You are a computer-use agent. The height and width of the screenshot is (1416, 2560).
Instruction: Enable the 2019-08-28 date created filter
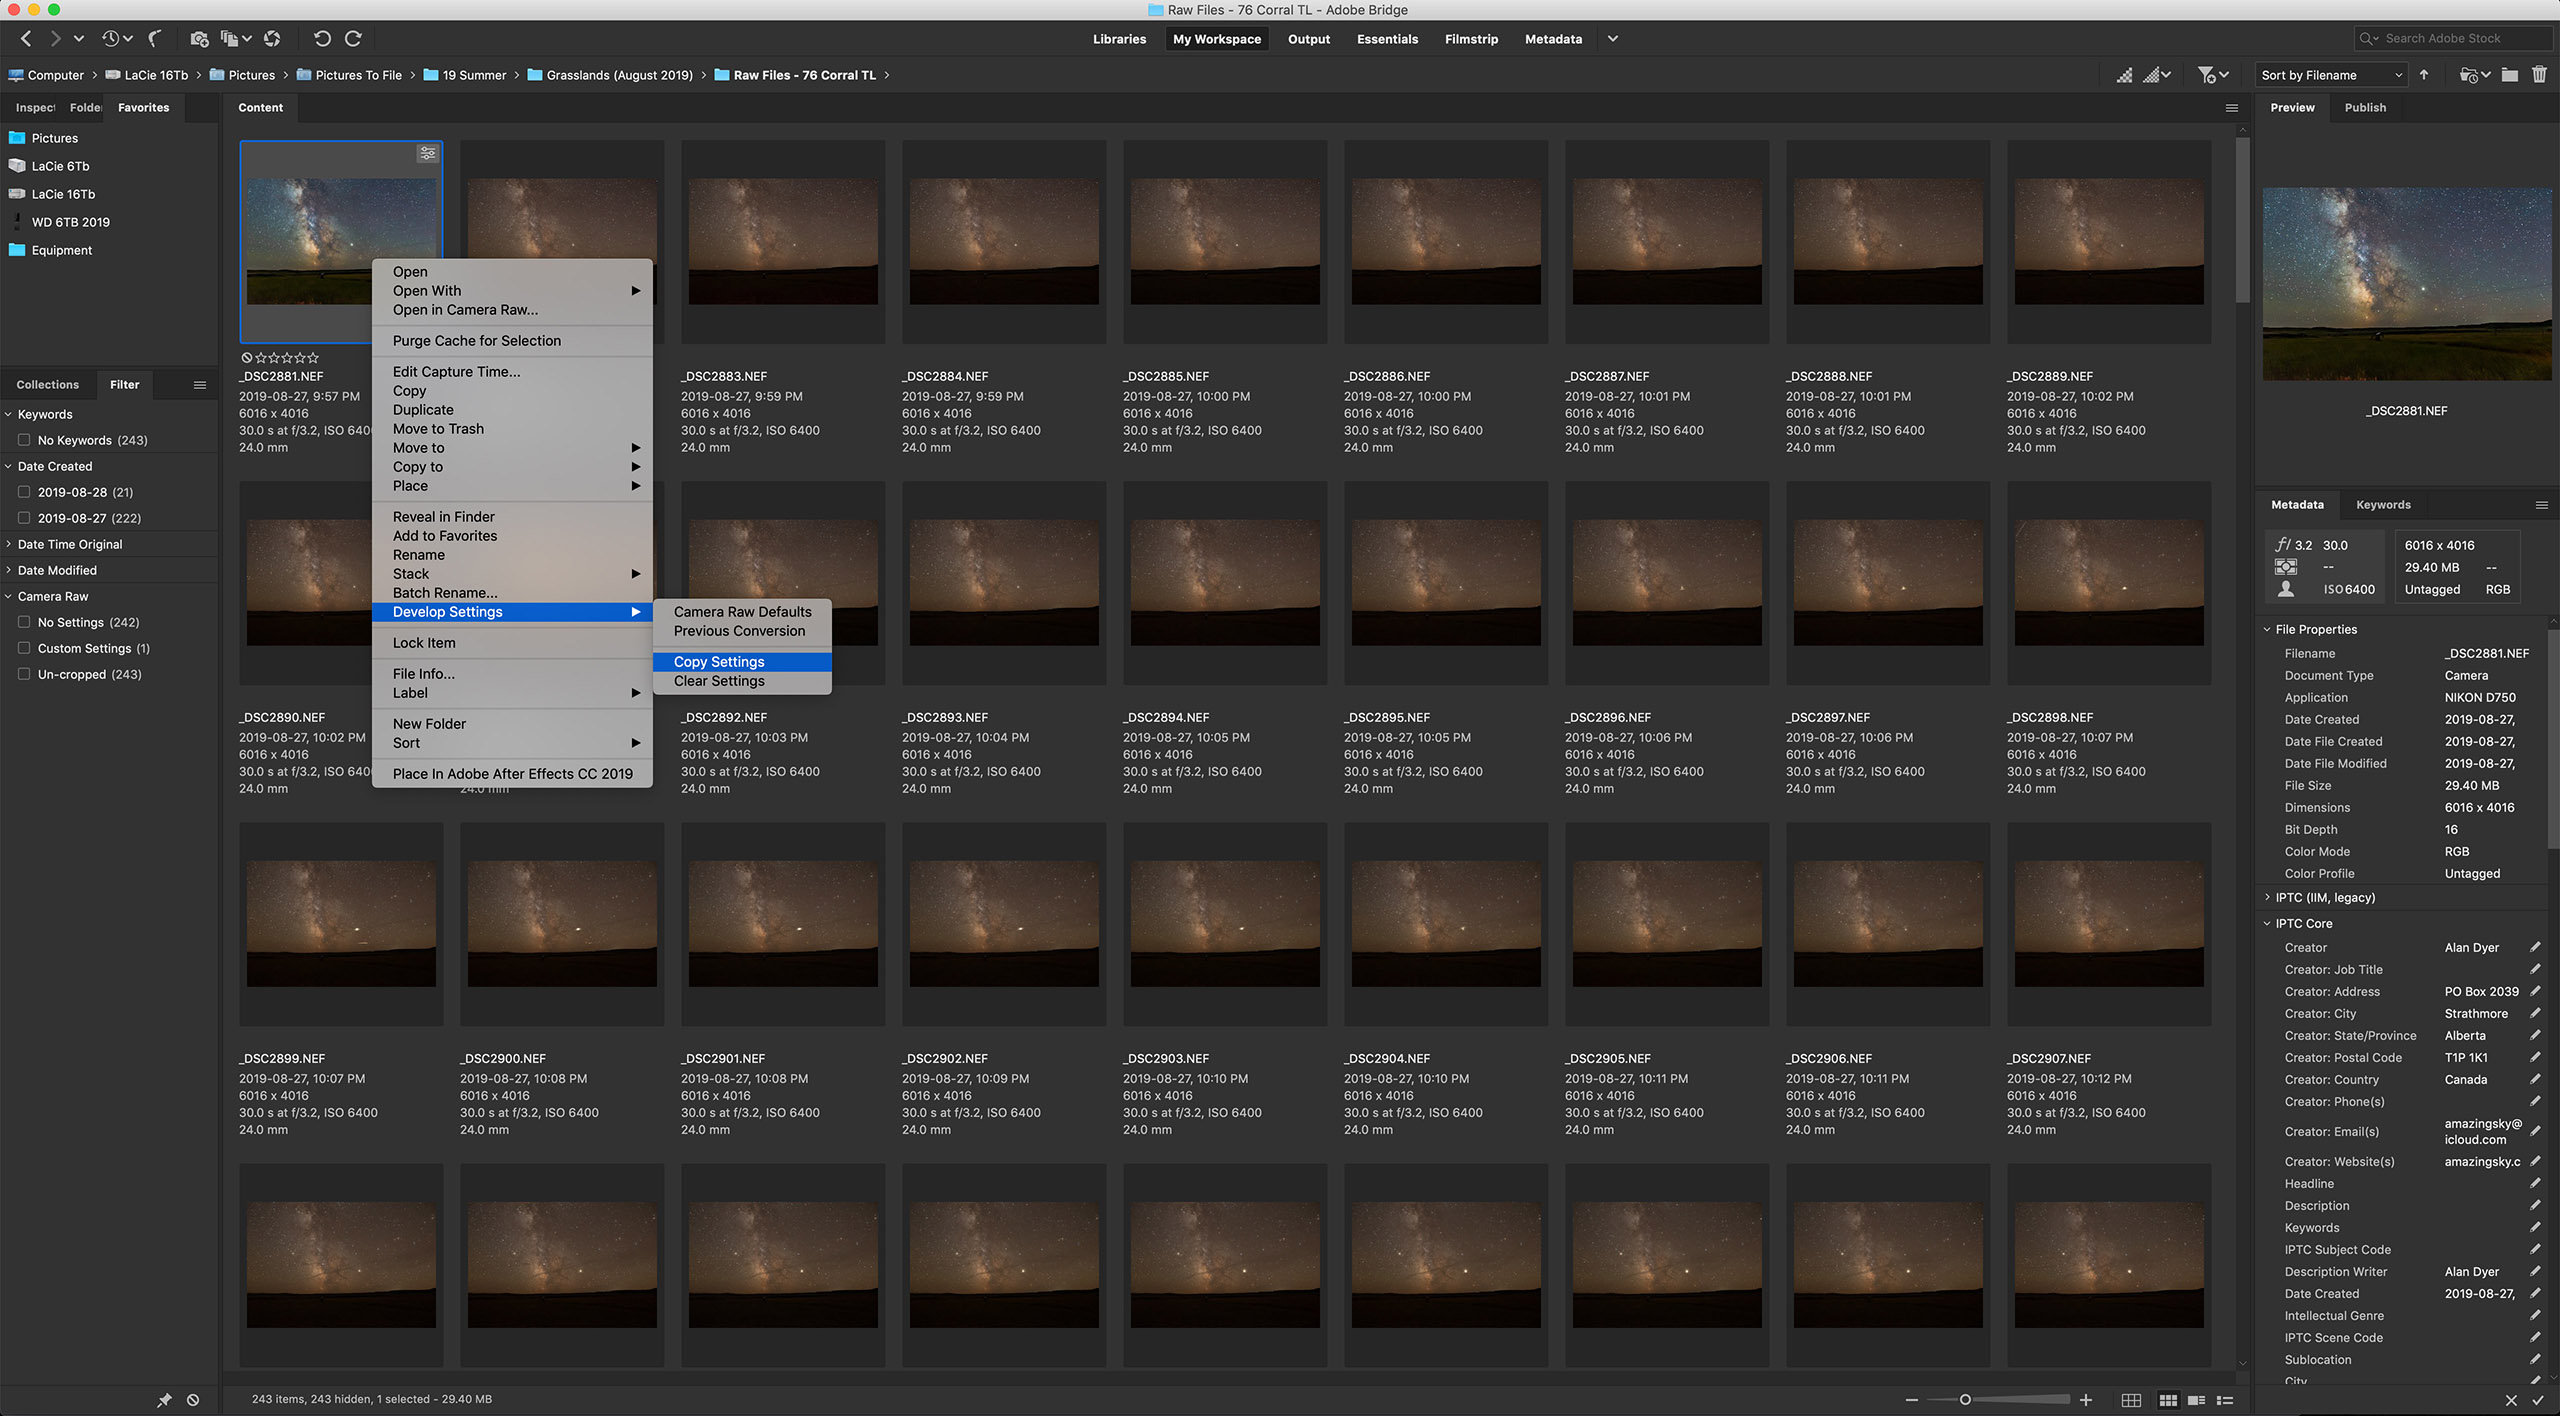(24, 492)
